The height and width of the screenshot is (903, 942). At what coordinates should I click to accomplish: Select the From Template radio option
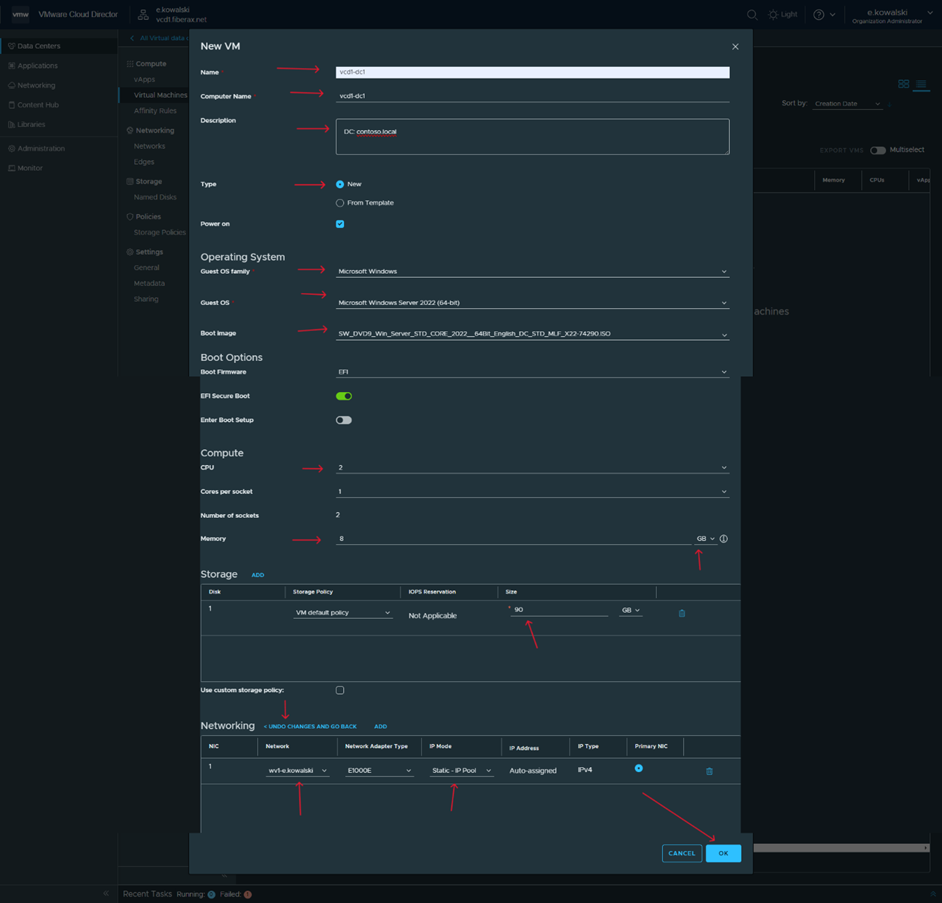340,203
